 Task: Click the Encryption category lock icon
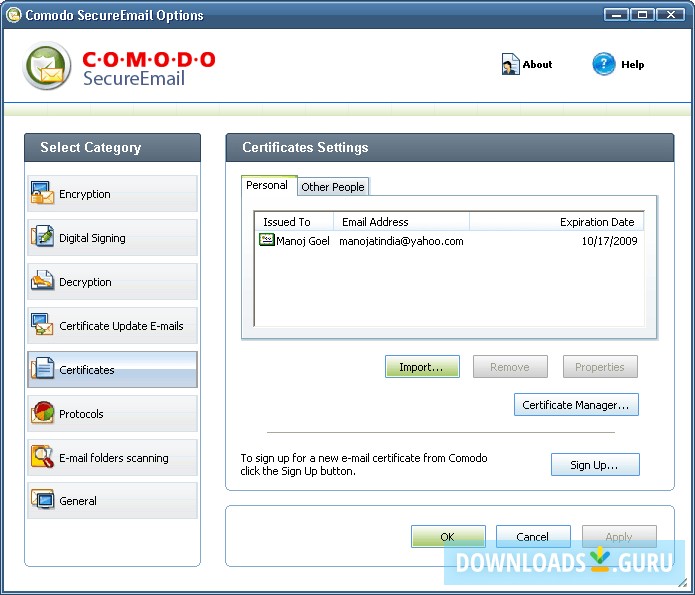coord(42,193)
